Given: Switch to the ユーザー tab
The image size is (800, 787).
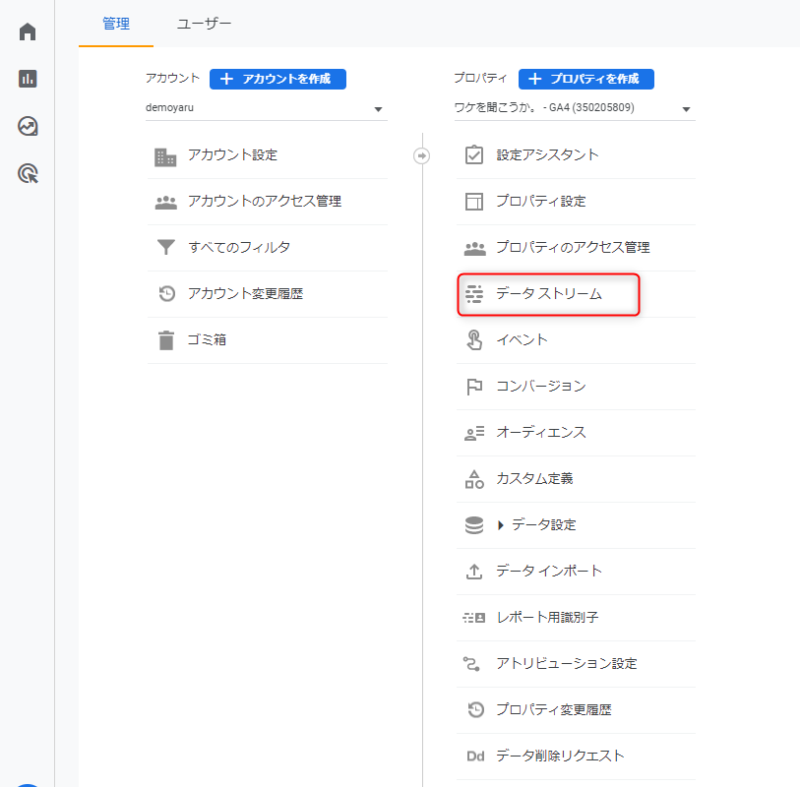Looking at the screenshot, I should coord(204,24).
